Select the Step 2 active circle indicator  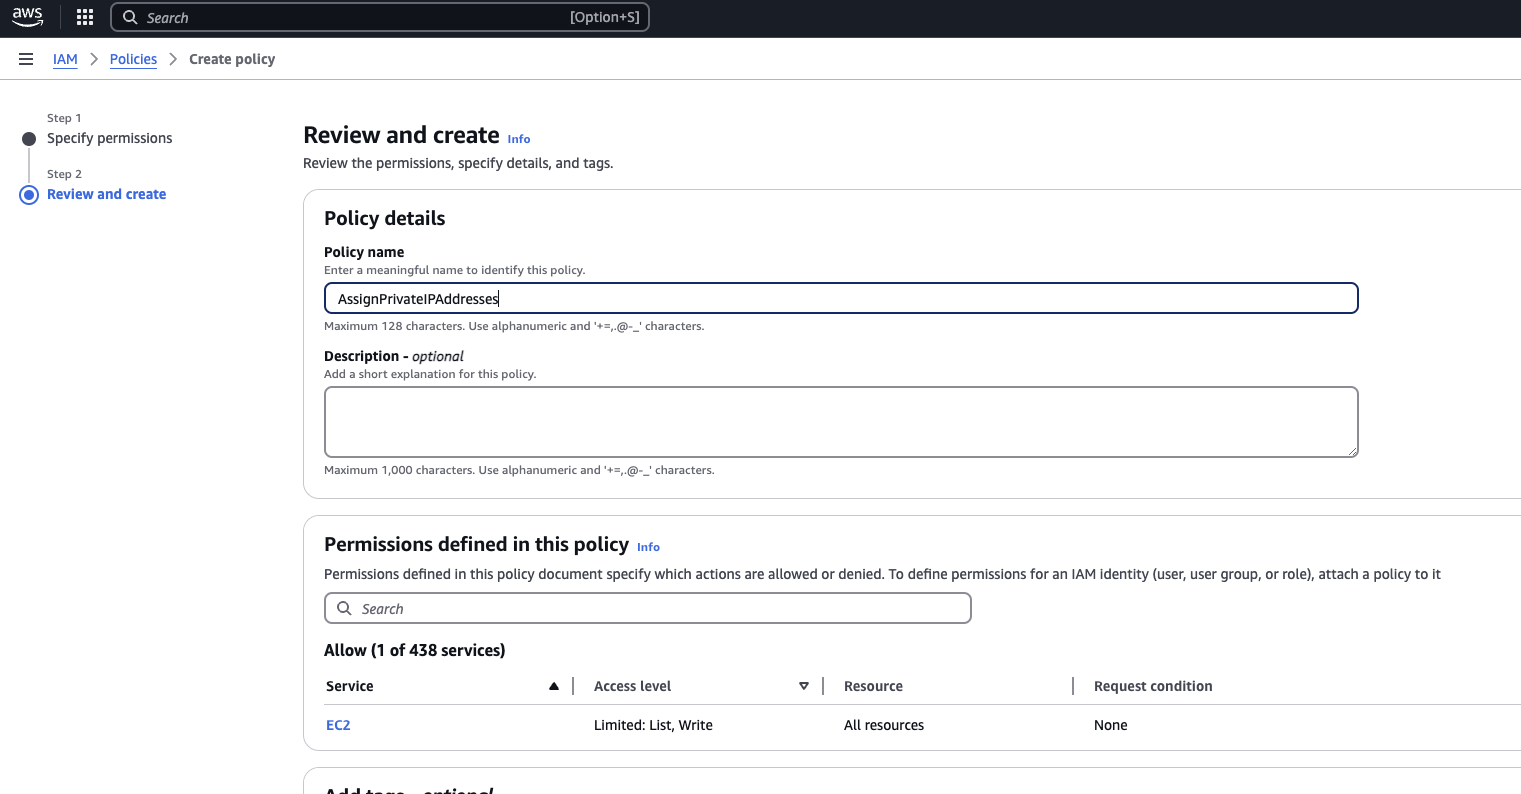[x=29, y=195]
